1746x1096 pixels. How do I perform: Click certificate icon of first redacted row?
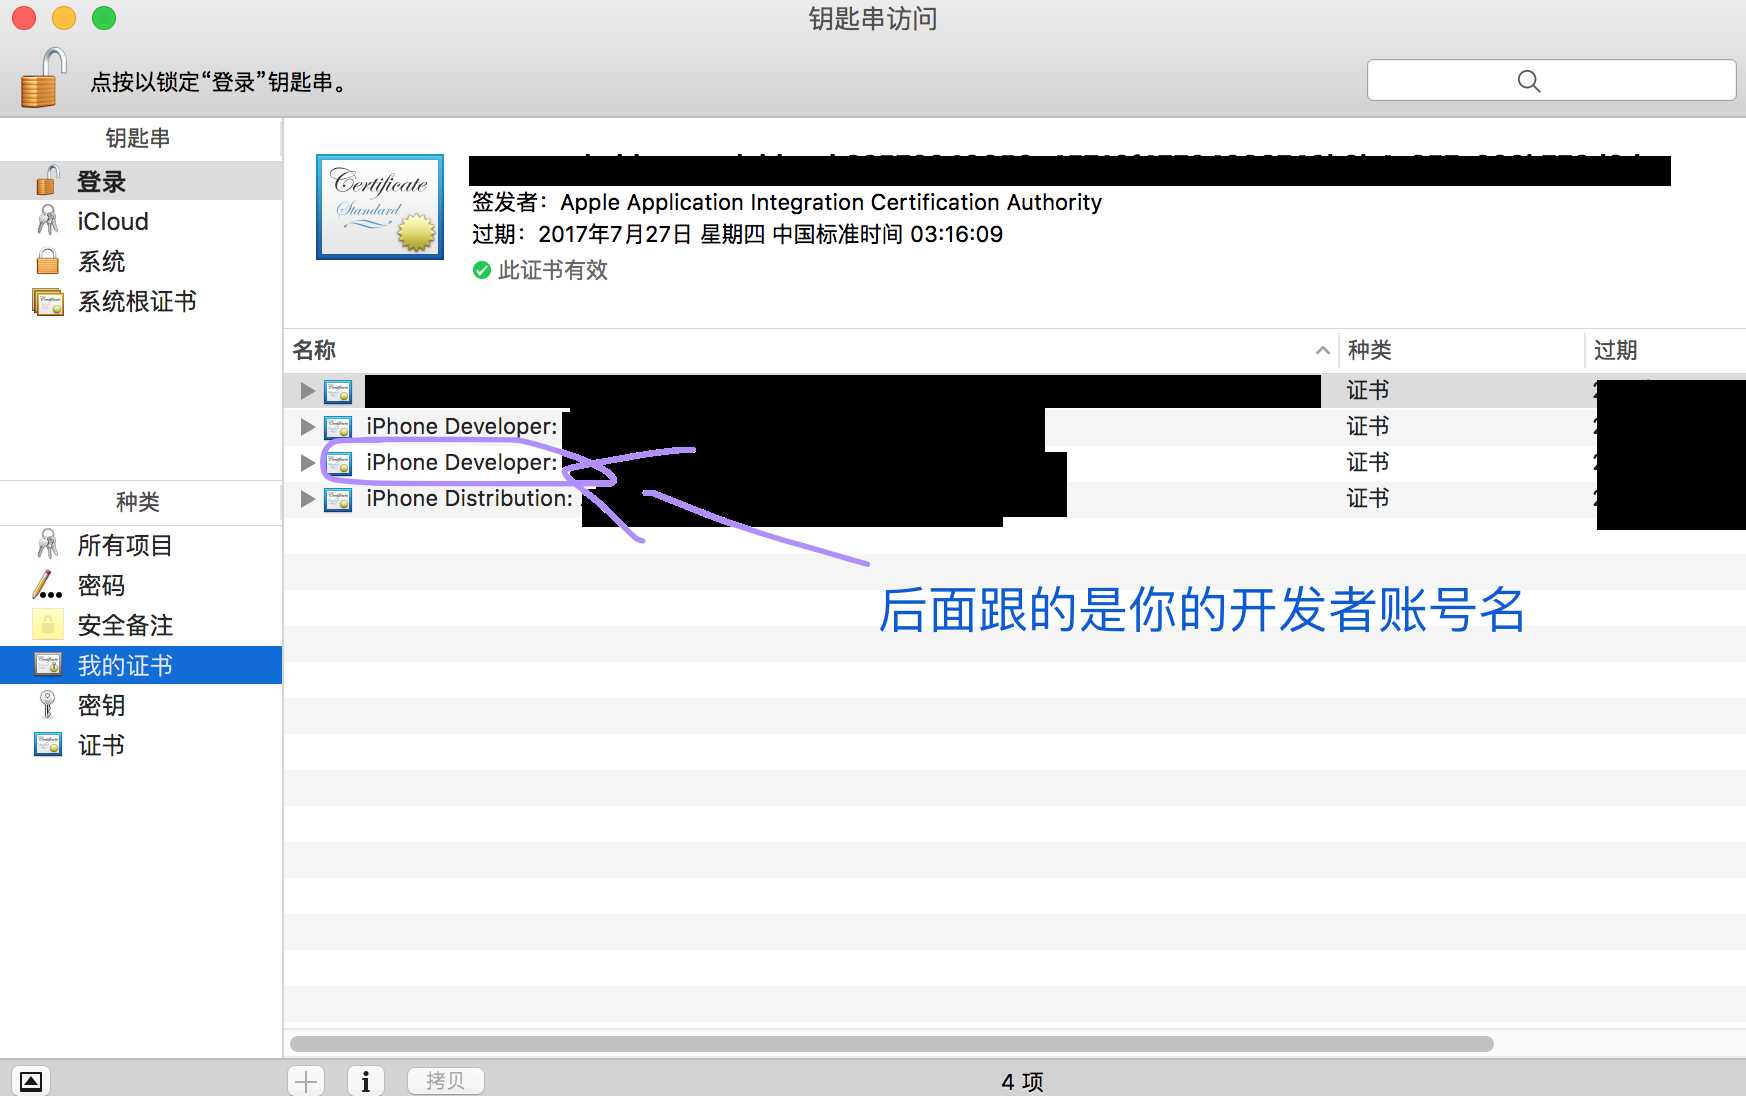pyautogui.click(x=338, y=391)
